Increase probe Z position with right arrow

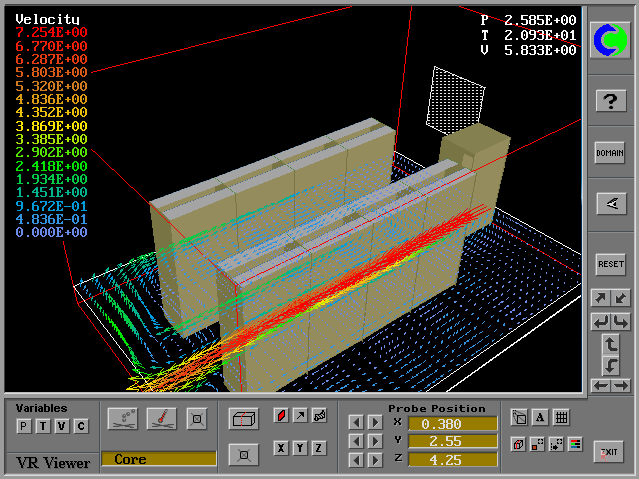[x=375, y=459]
